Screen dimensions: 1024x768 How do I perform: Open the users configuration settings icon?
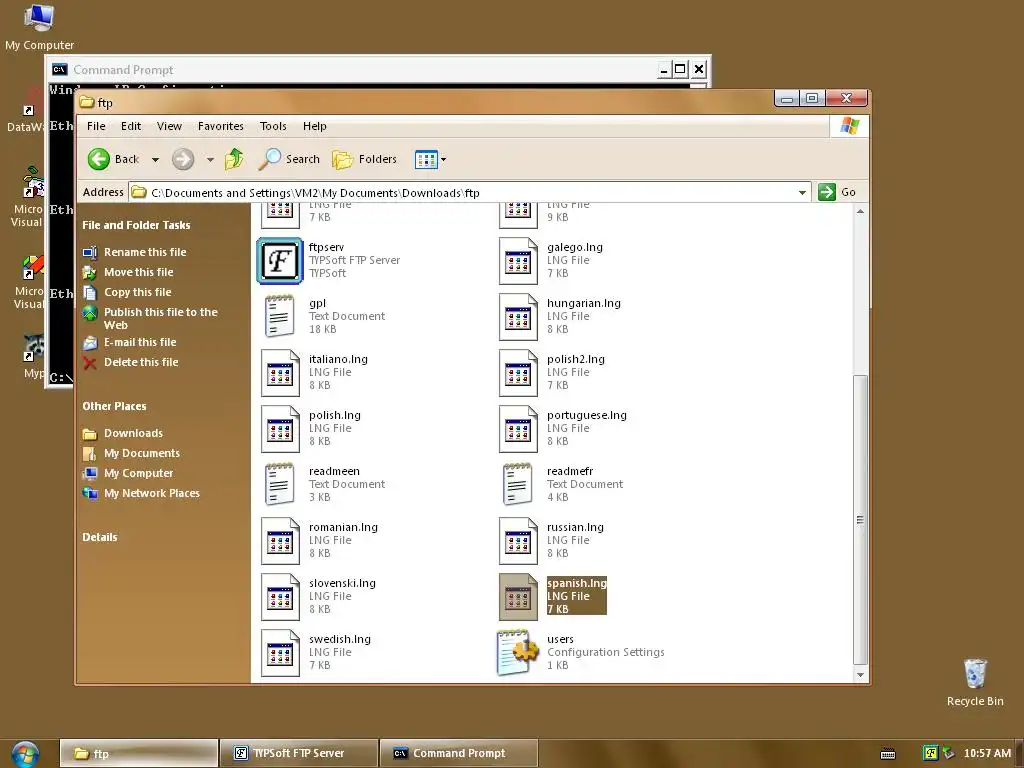[x=518, y=652]
